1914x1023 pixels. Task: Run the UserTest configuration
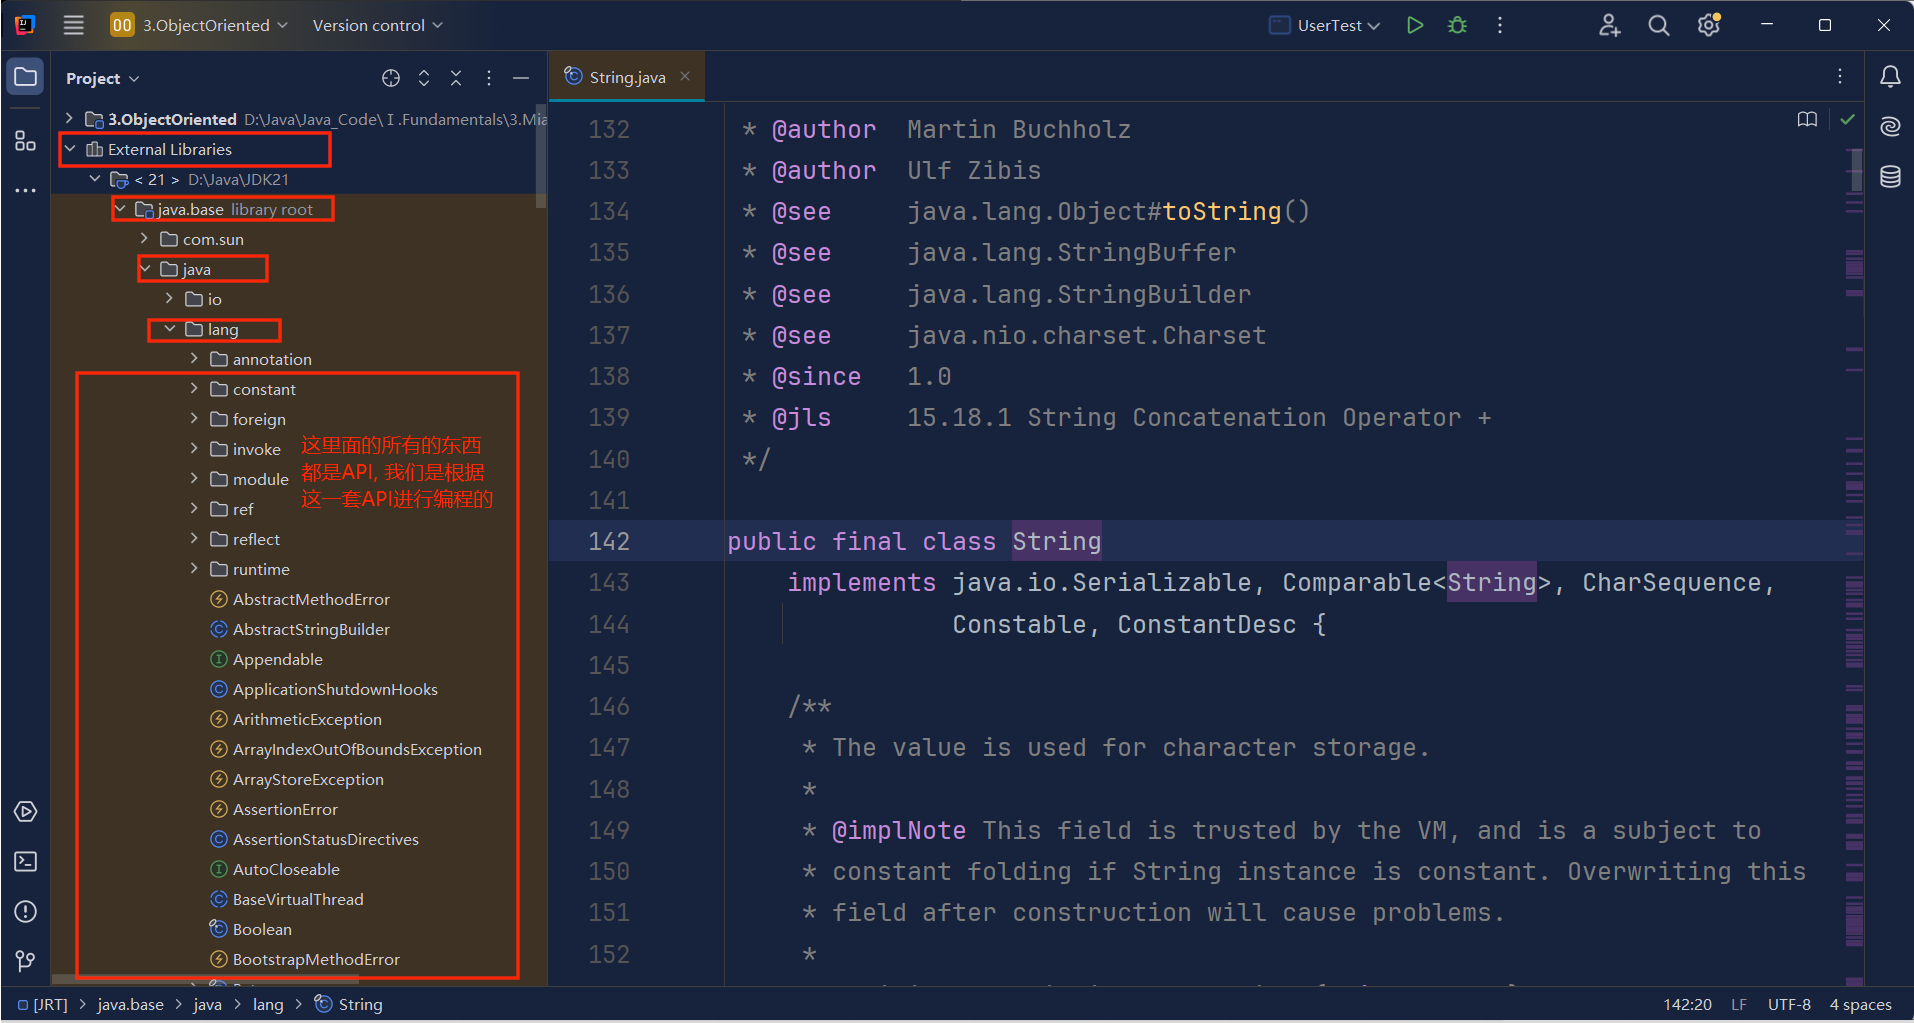tap(1414, 25)
